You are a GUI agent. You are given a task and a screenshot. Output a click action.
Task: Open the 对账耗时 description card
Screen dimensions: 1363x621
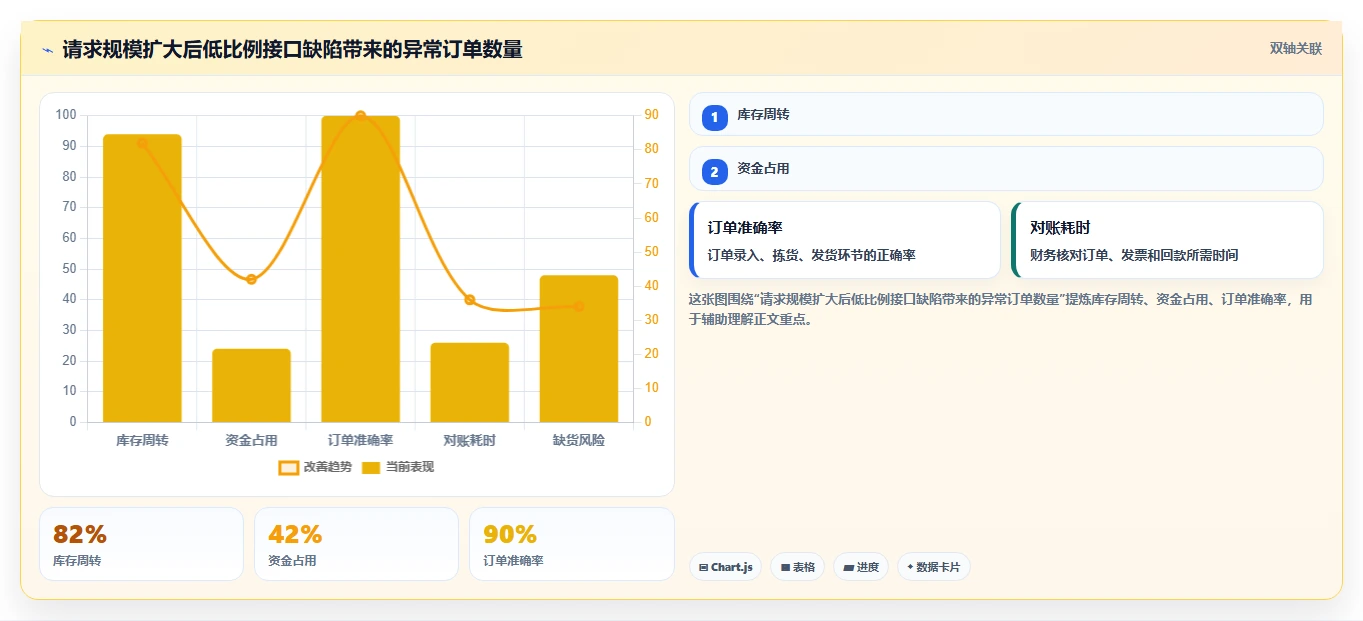(x=1167, y=240)
